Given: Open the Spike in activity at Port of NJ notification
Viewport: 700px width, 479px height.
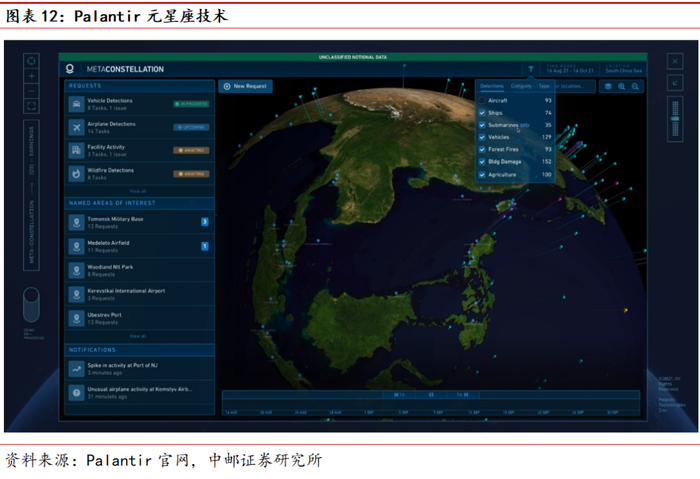Looking at the screenshot, I should pos(139,369).
